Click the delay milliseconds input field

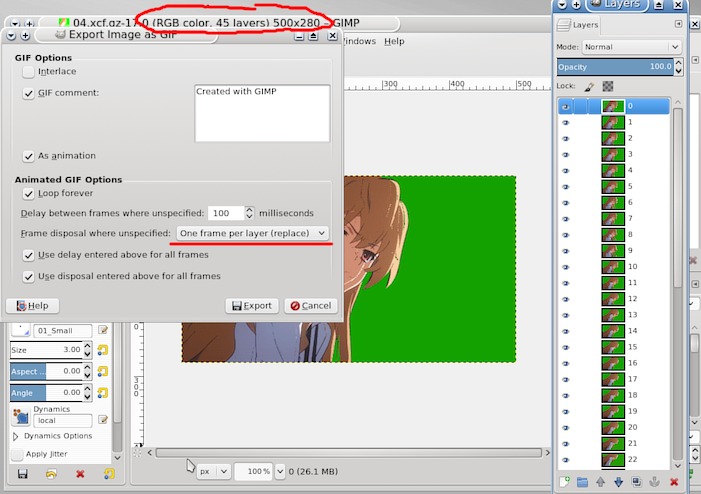coord(226,213)
